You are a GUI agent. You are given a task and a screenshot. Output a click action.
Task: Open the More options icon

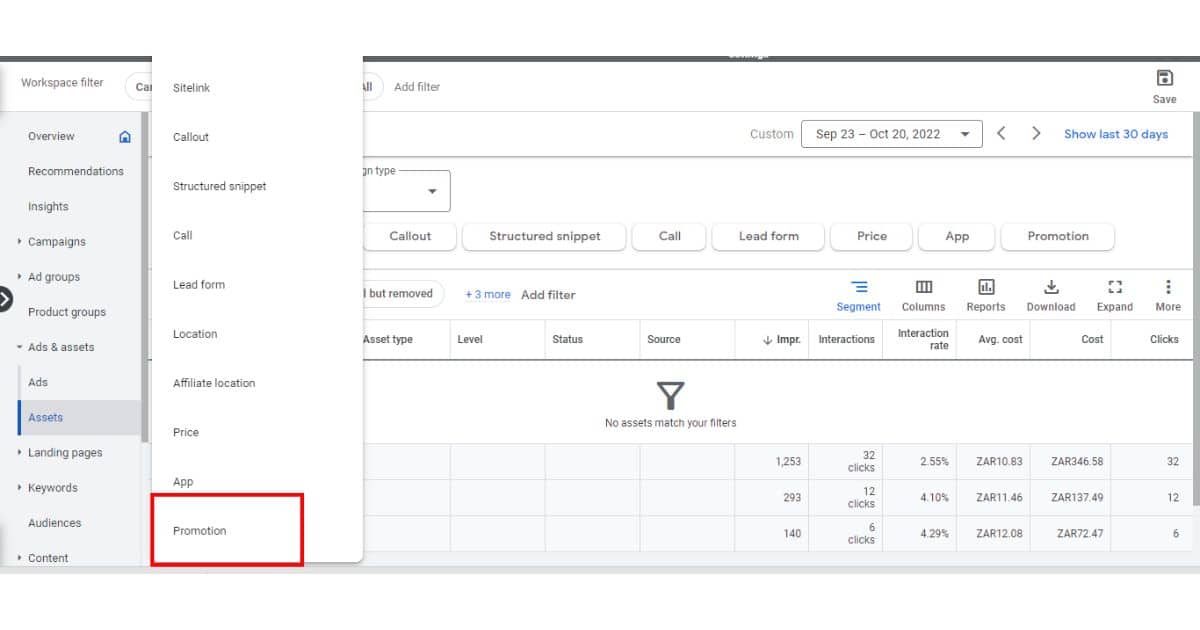coord(1167,295)
